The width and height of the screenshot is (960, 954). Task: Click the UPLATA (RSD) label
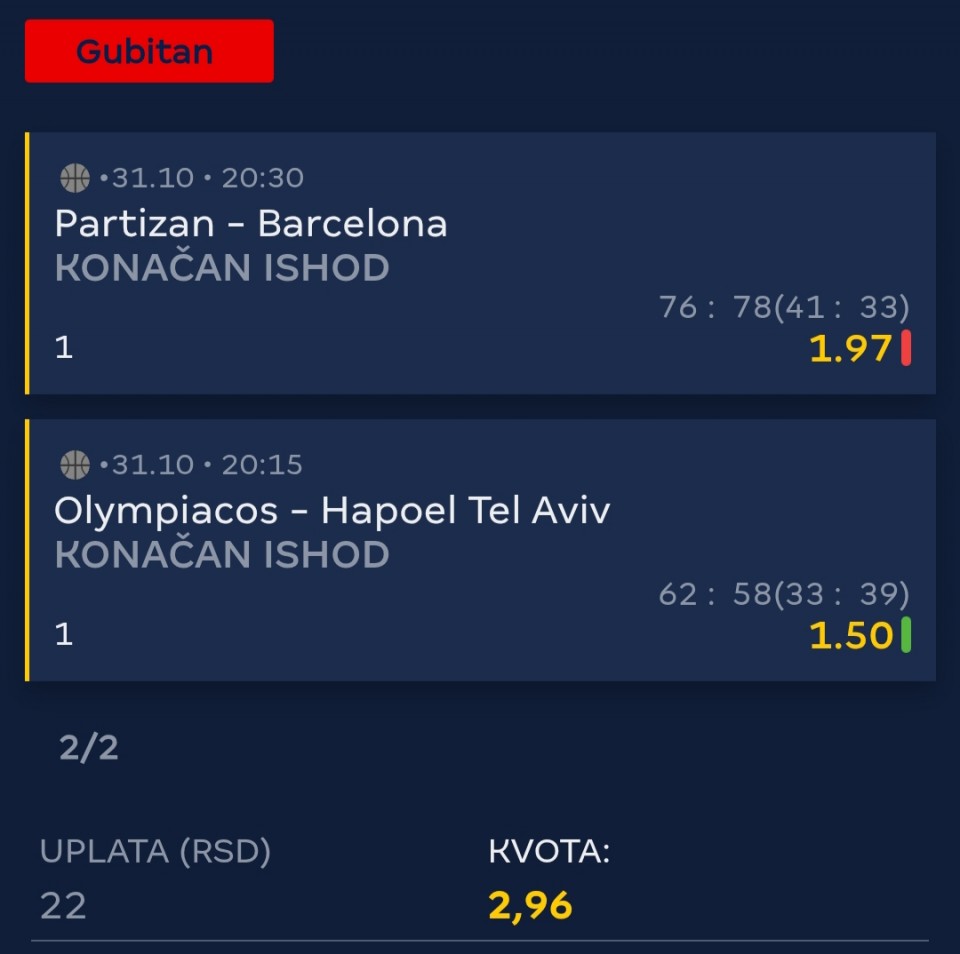[x=155, y=851]
